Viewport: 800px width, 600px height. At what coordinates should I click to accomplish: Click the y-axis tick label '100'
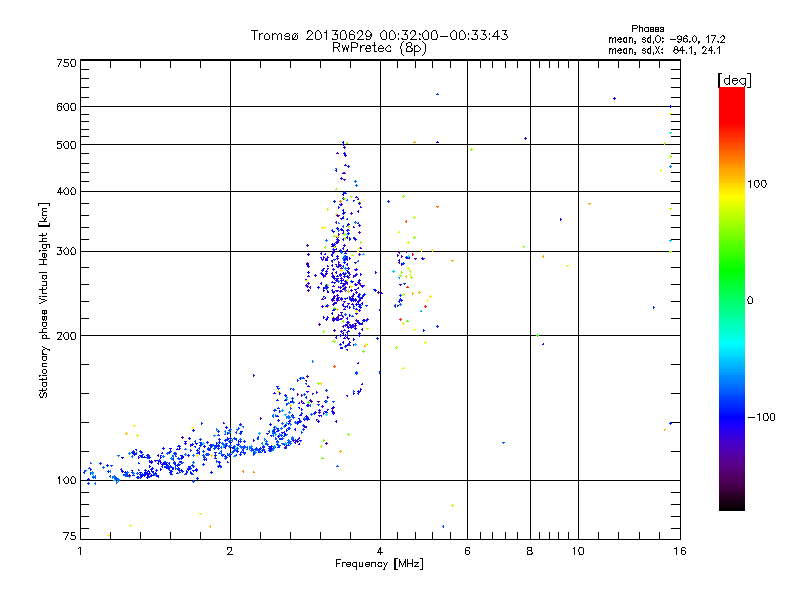[x=66, y=481]
